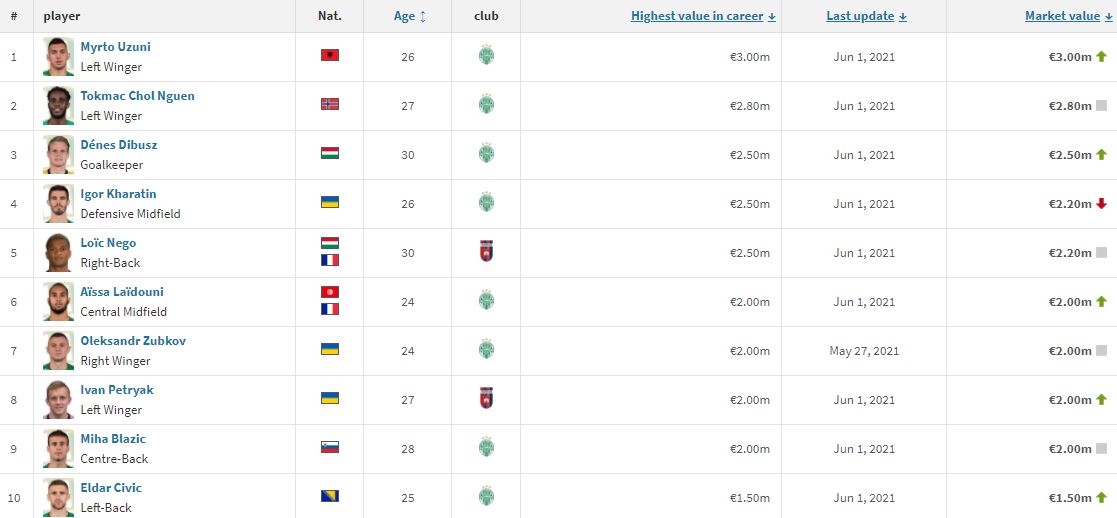Viewport: 1117px width, 518px height.
Task: Open Oleksandr Zubkov player link
Action: click(x=133, y=341)
